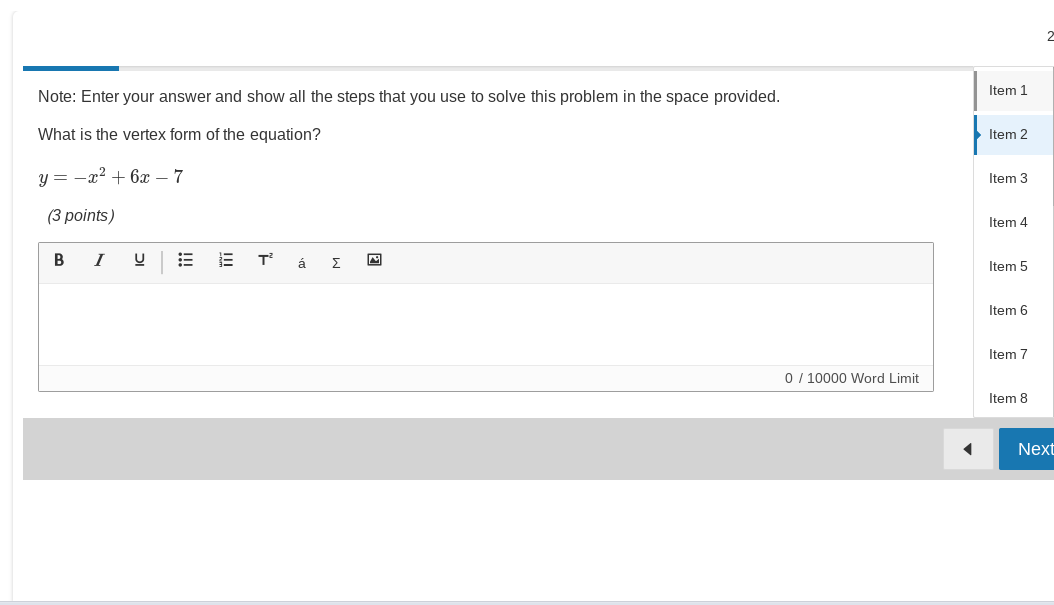The image size is (1054, 605).
Task: Toggle underline formatting
Action: tap(138, 261)
